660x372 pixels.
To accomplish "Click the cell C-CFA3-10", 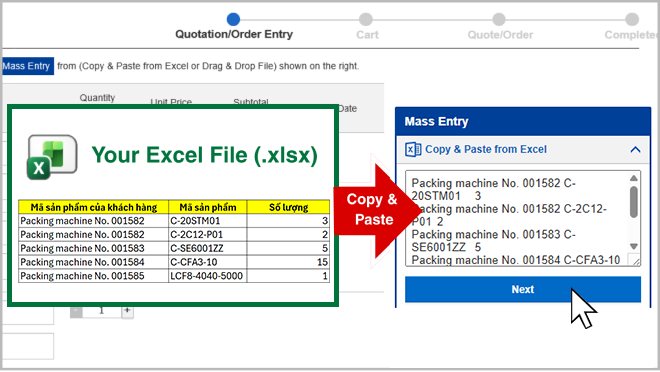I will [208, 262].
